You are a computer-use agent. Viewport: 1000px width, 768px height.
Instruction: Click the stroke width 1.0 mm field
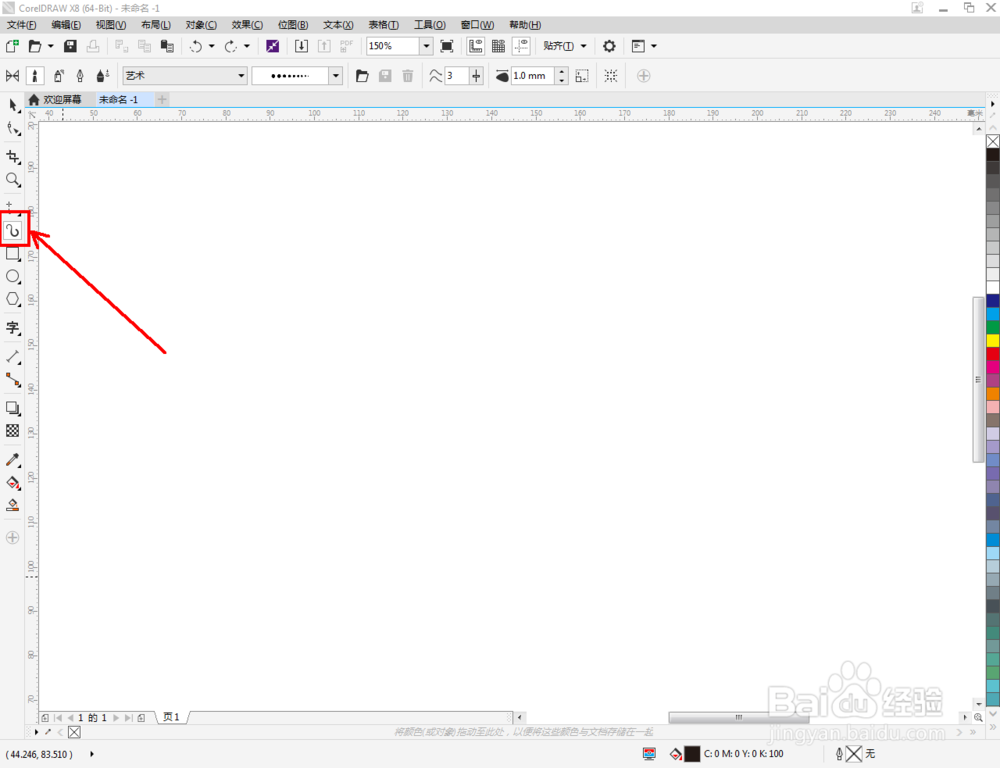click(533, 76)
